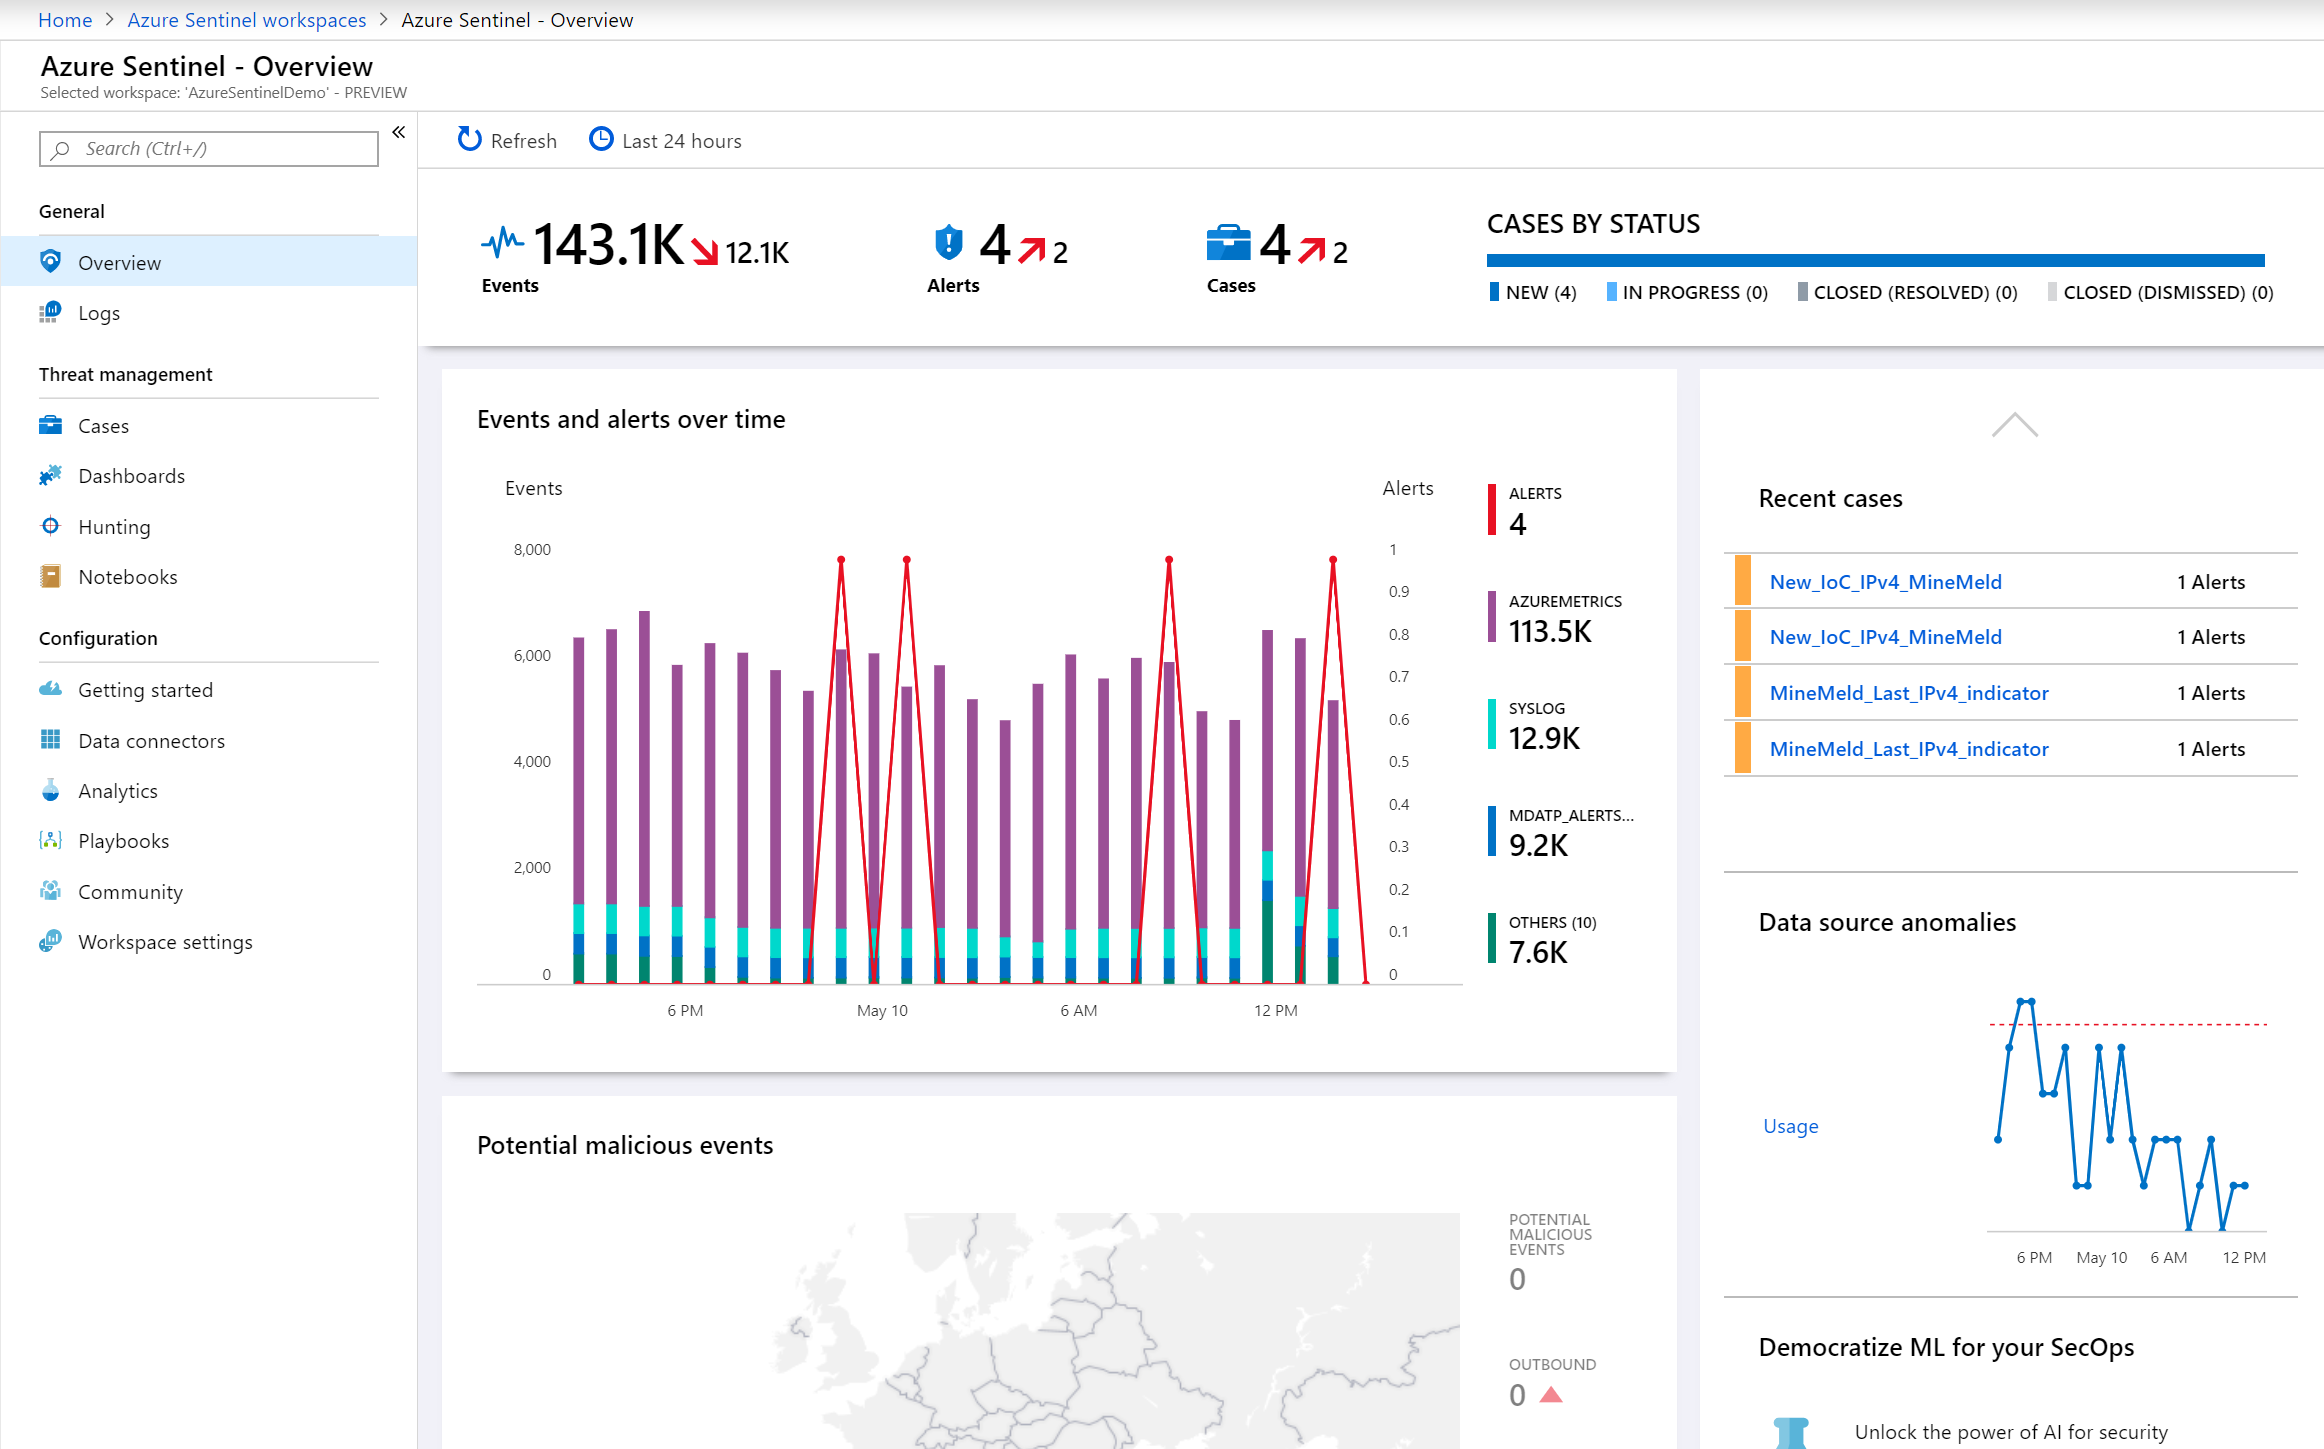Click the Cases briefcase icon in sidebar
The width and height of the screenshot is (2324, 1449).
click(50, 426)
